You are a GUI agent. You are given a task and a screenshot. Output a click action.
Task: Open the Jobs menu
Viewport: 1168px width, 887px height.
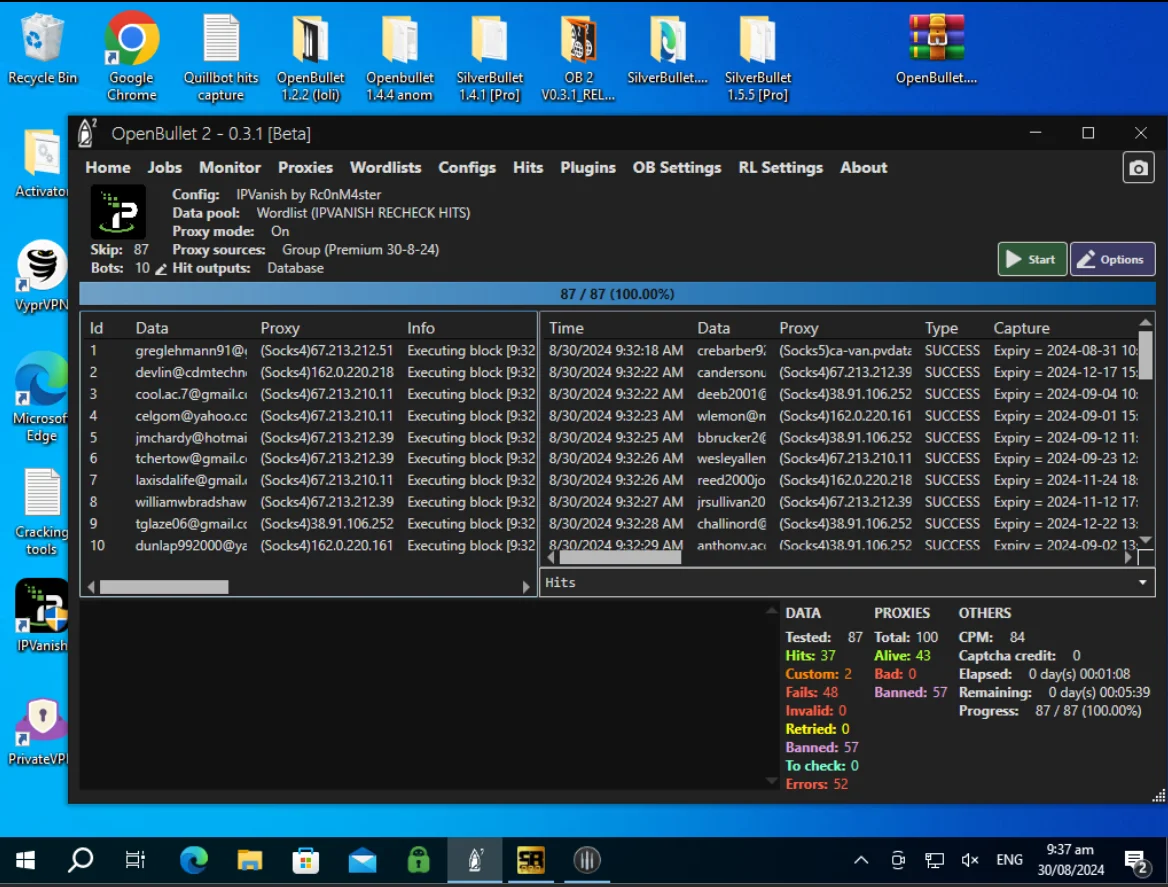tap(165, 168)
